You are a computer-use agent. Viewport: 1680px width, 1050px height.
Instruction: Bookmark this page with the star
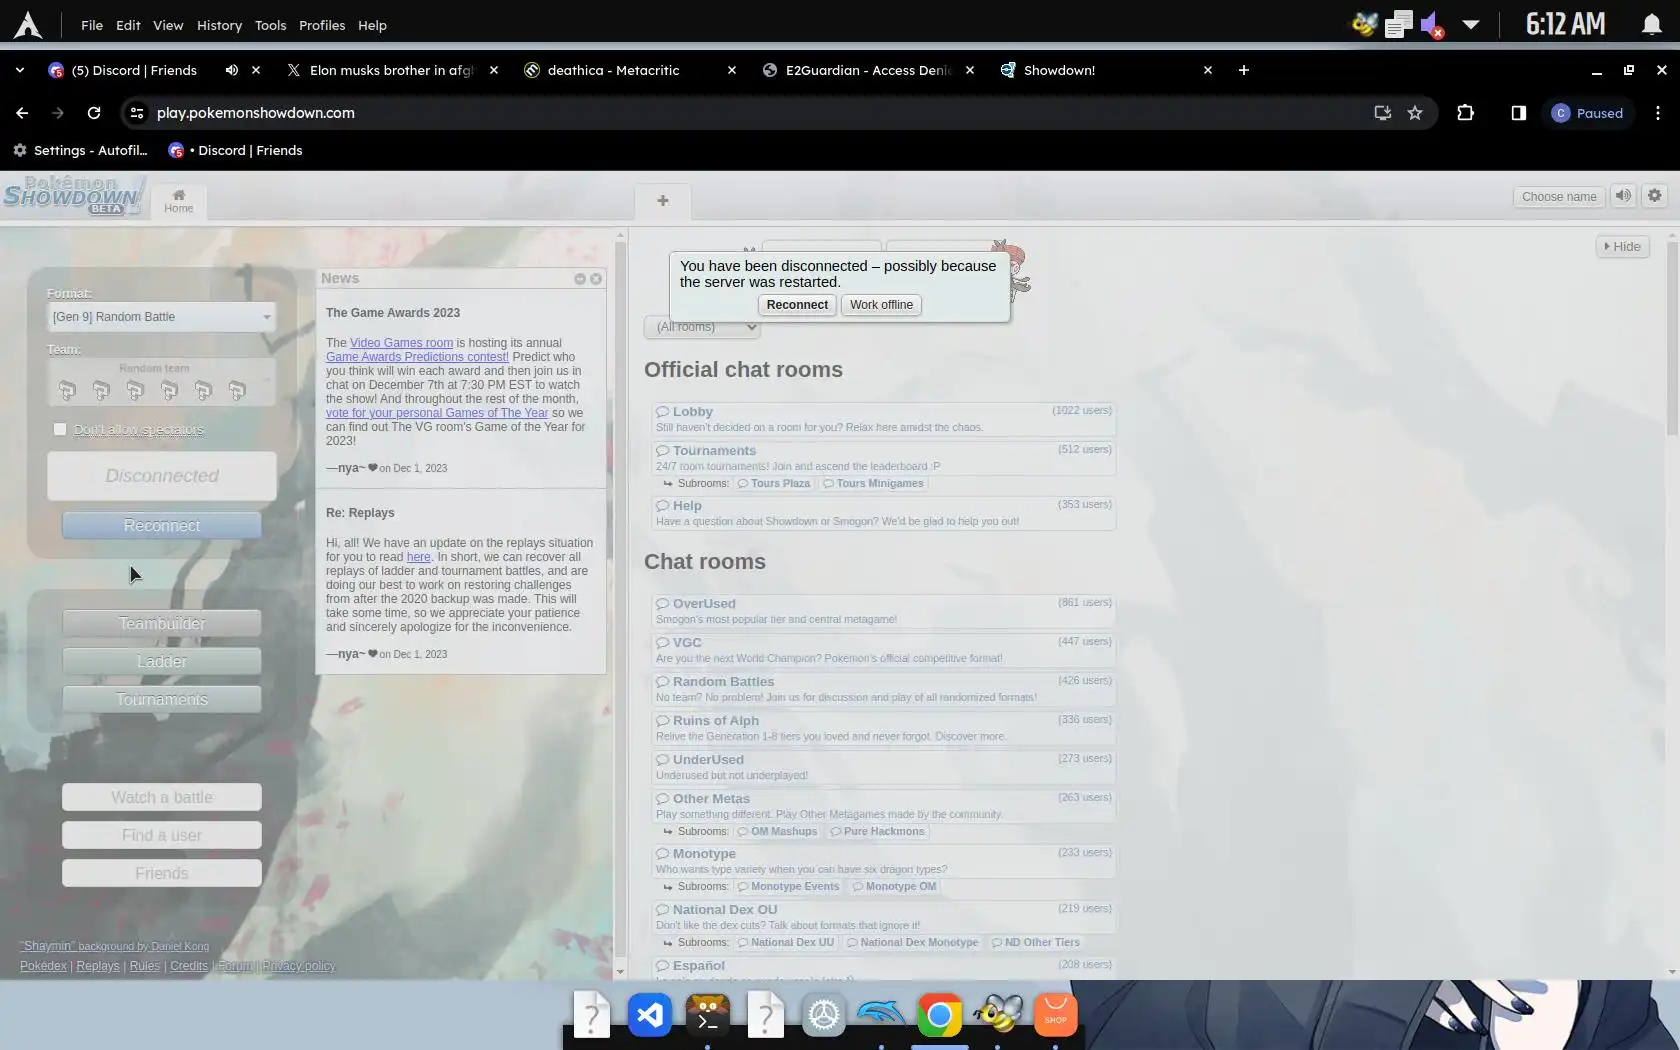(1415, 113)
